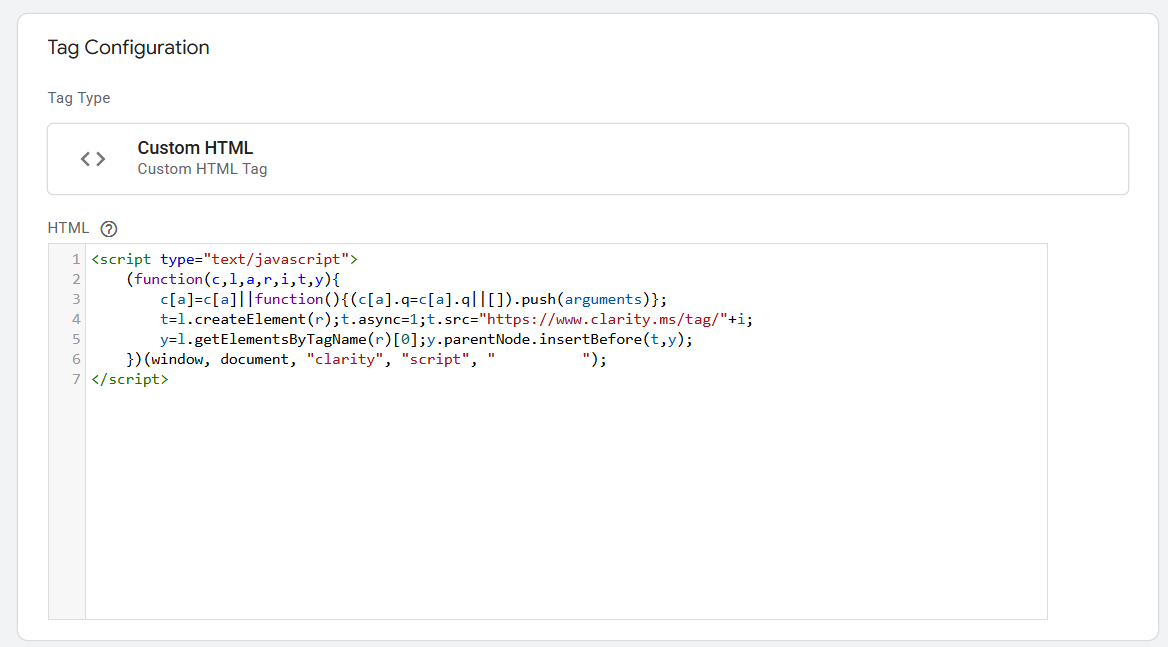The image size is (1168, 647).
Task: Click line number 3 in the gutter
Action: tap(76, 299)
